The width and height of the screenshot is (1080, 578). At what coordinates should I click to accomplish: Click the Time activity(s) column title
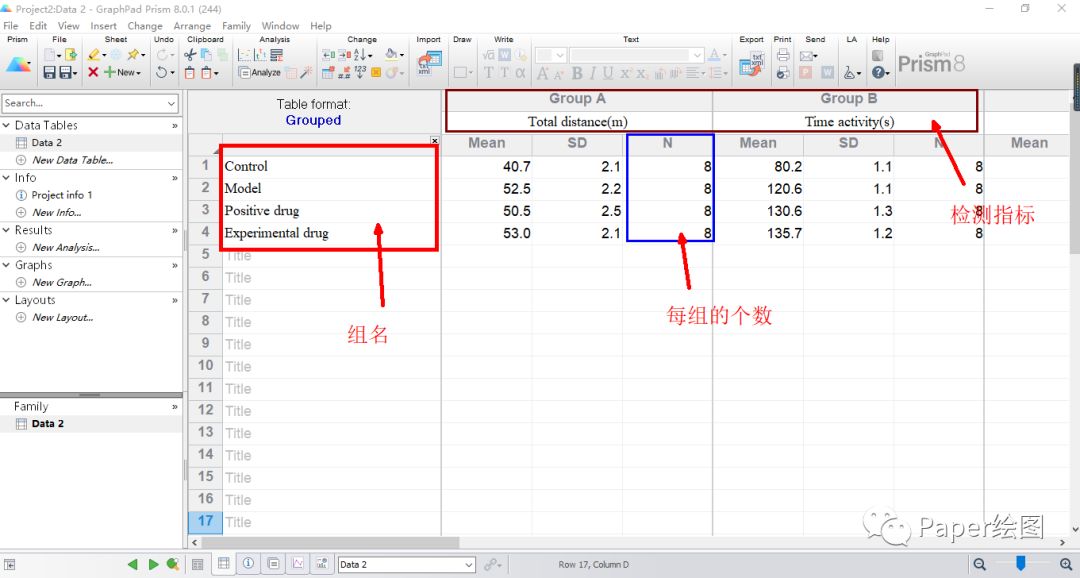(x=849, y=122)
